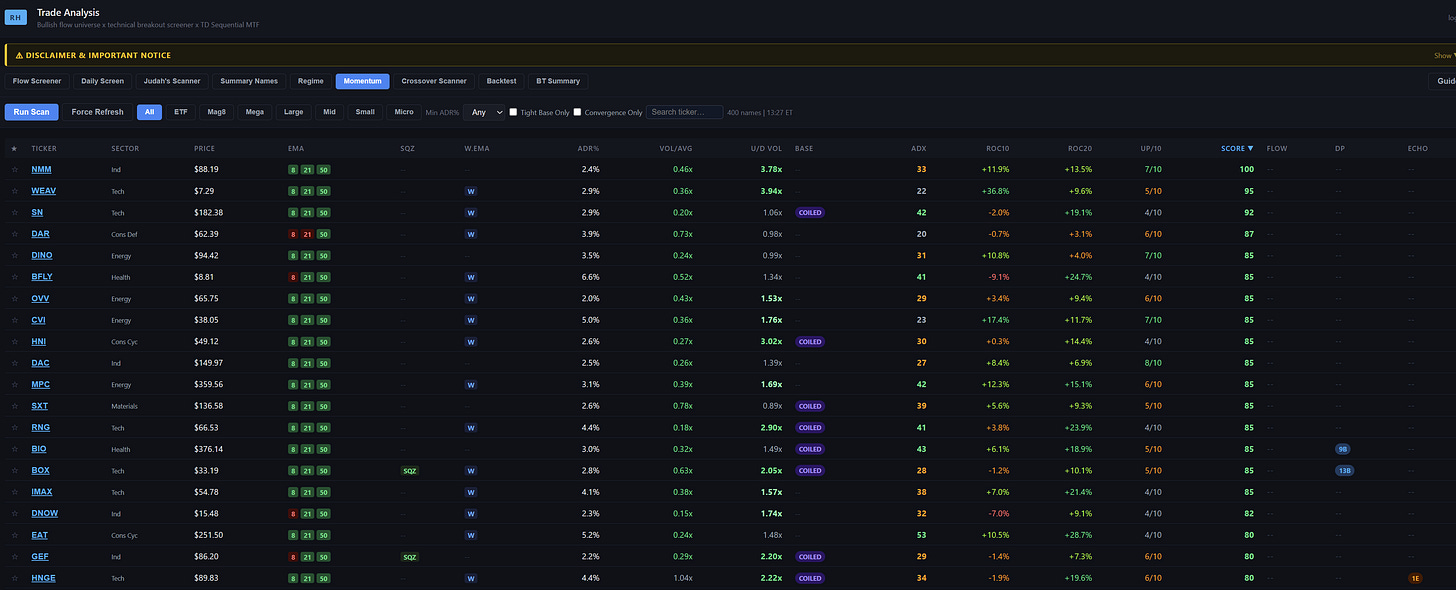This screenshot has width=1456, height=590.
Task: Select the ETF filter toggle
Action: click(180, 112)
